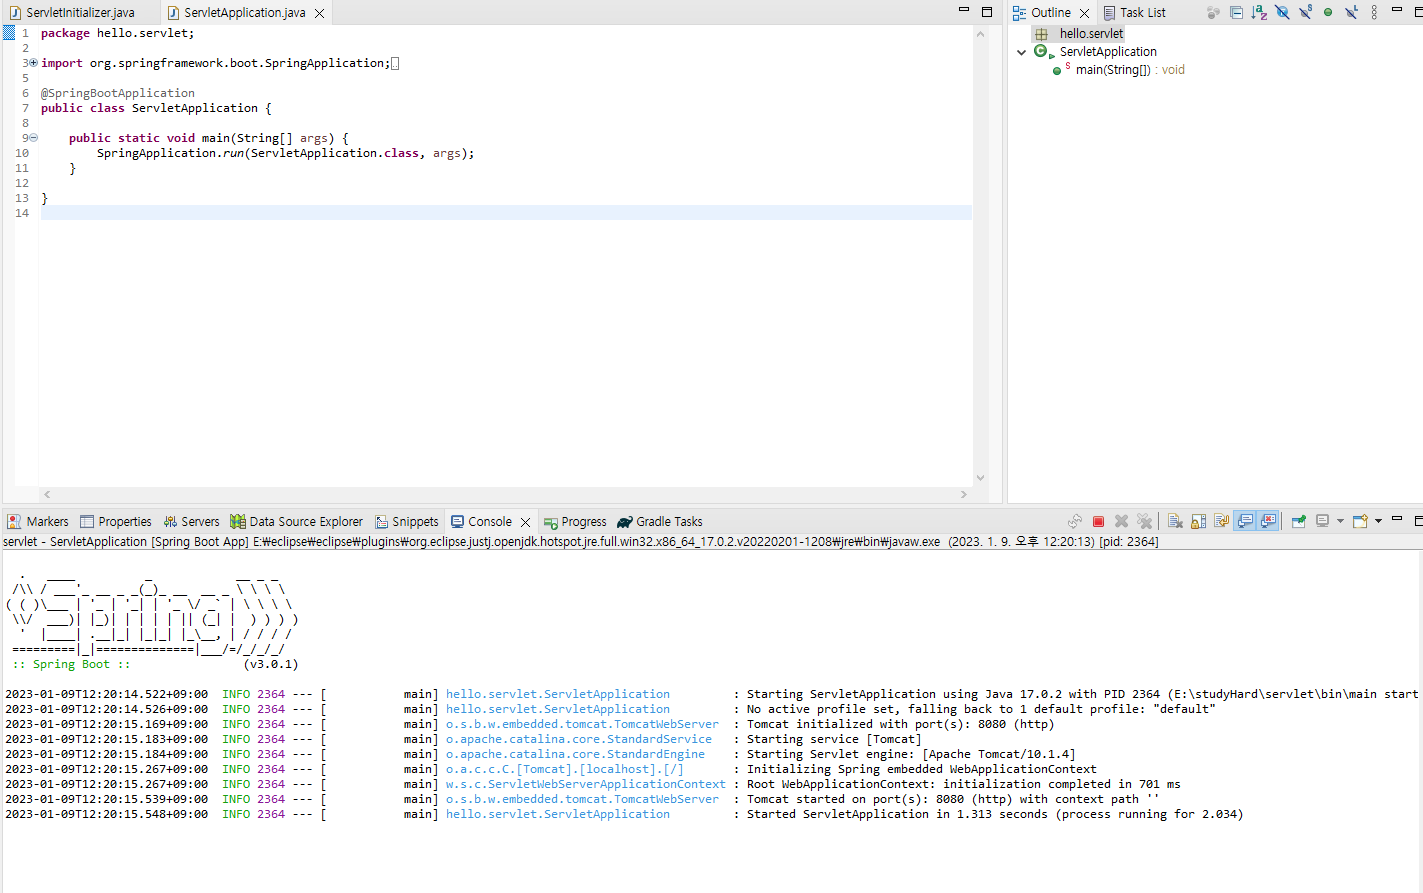The height and width of the screenshot is (893, 1423).
Task: Click the ServletInitializer.java file icon
Action: pyautogui.click(x=15, y=13)
